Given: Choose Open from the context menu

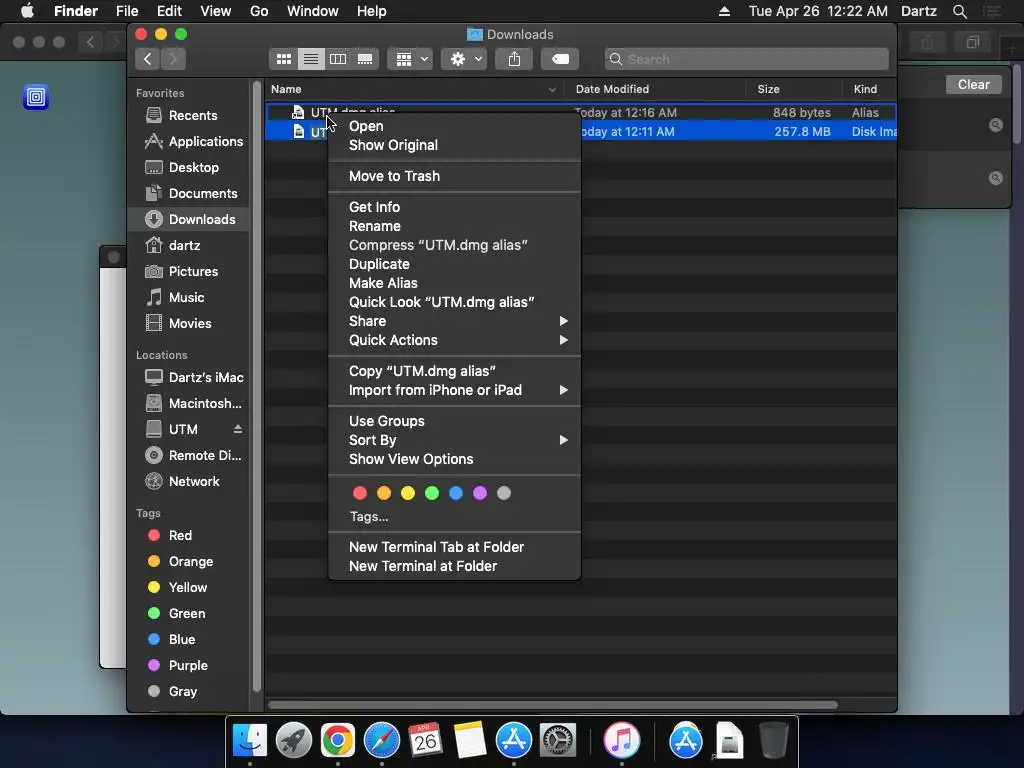Looking at the screenshot, I should [454, 126].
